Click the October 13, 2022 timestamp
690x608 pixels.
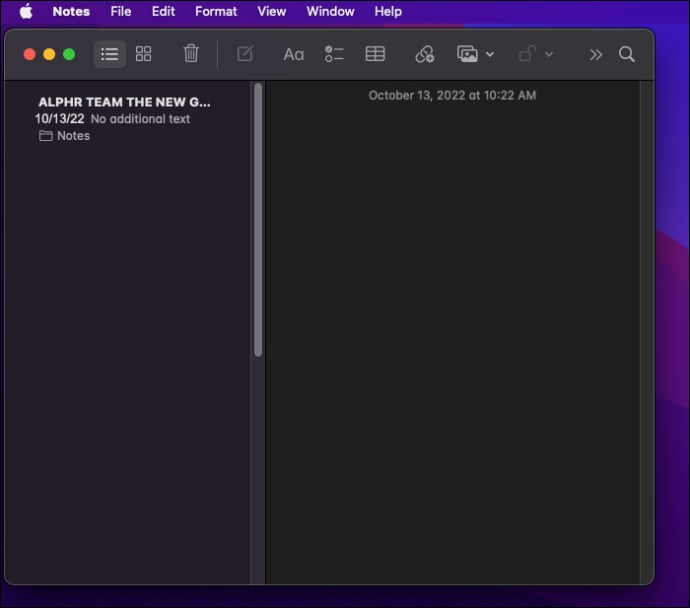[x=452, y=95]
